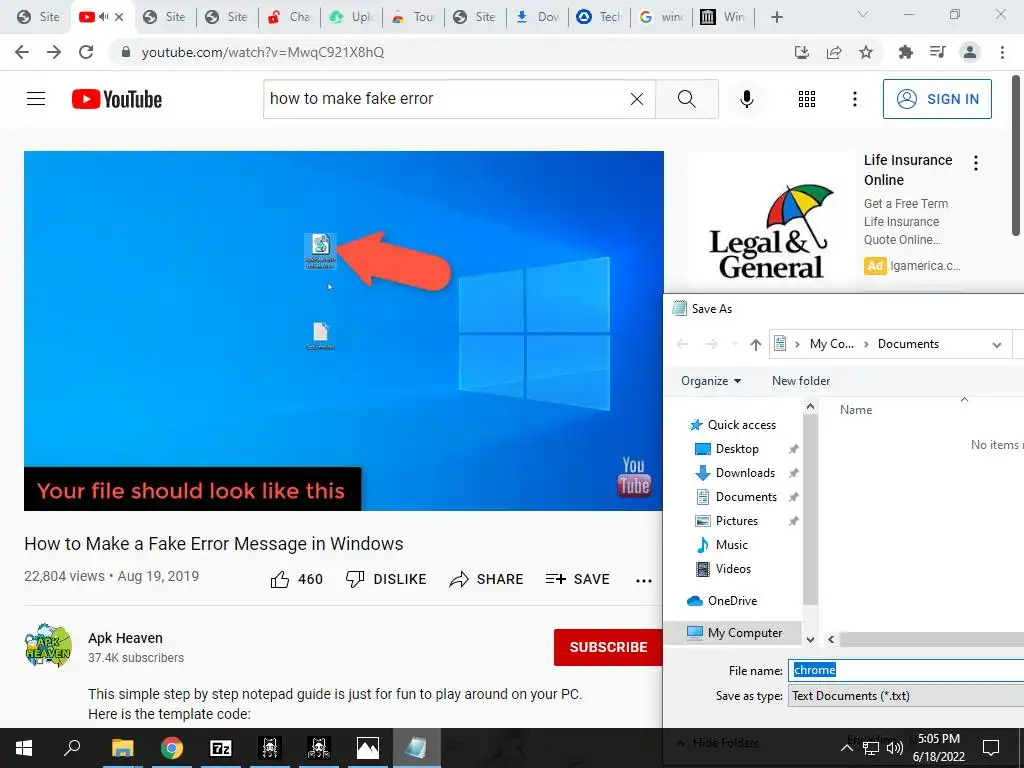Image resolution: width=1024 pixels, height=768 pixels.
Task: Open the Legal & General ad thumbnail
Action: 772,222
